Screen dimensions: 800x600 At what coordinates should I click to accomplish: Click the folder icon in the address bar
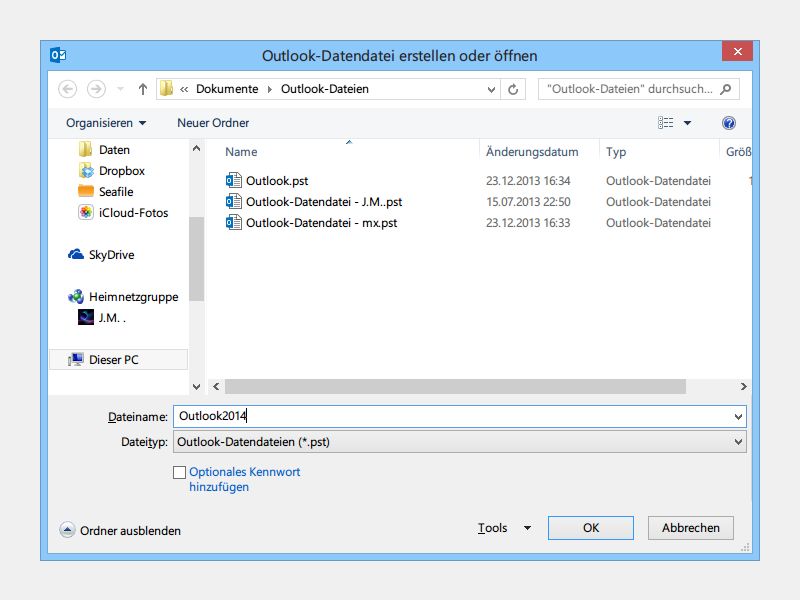tap(166, 89)
